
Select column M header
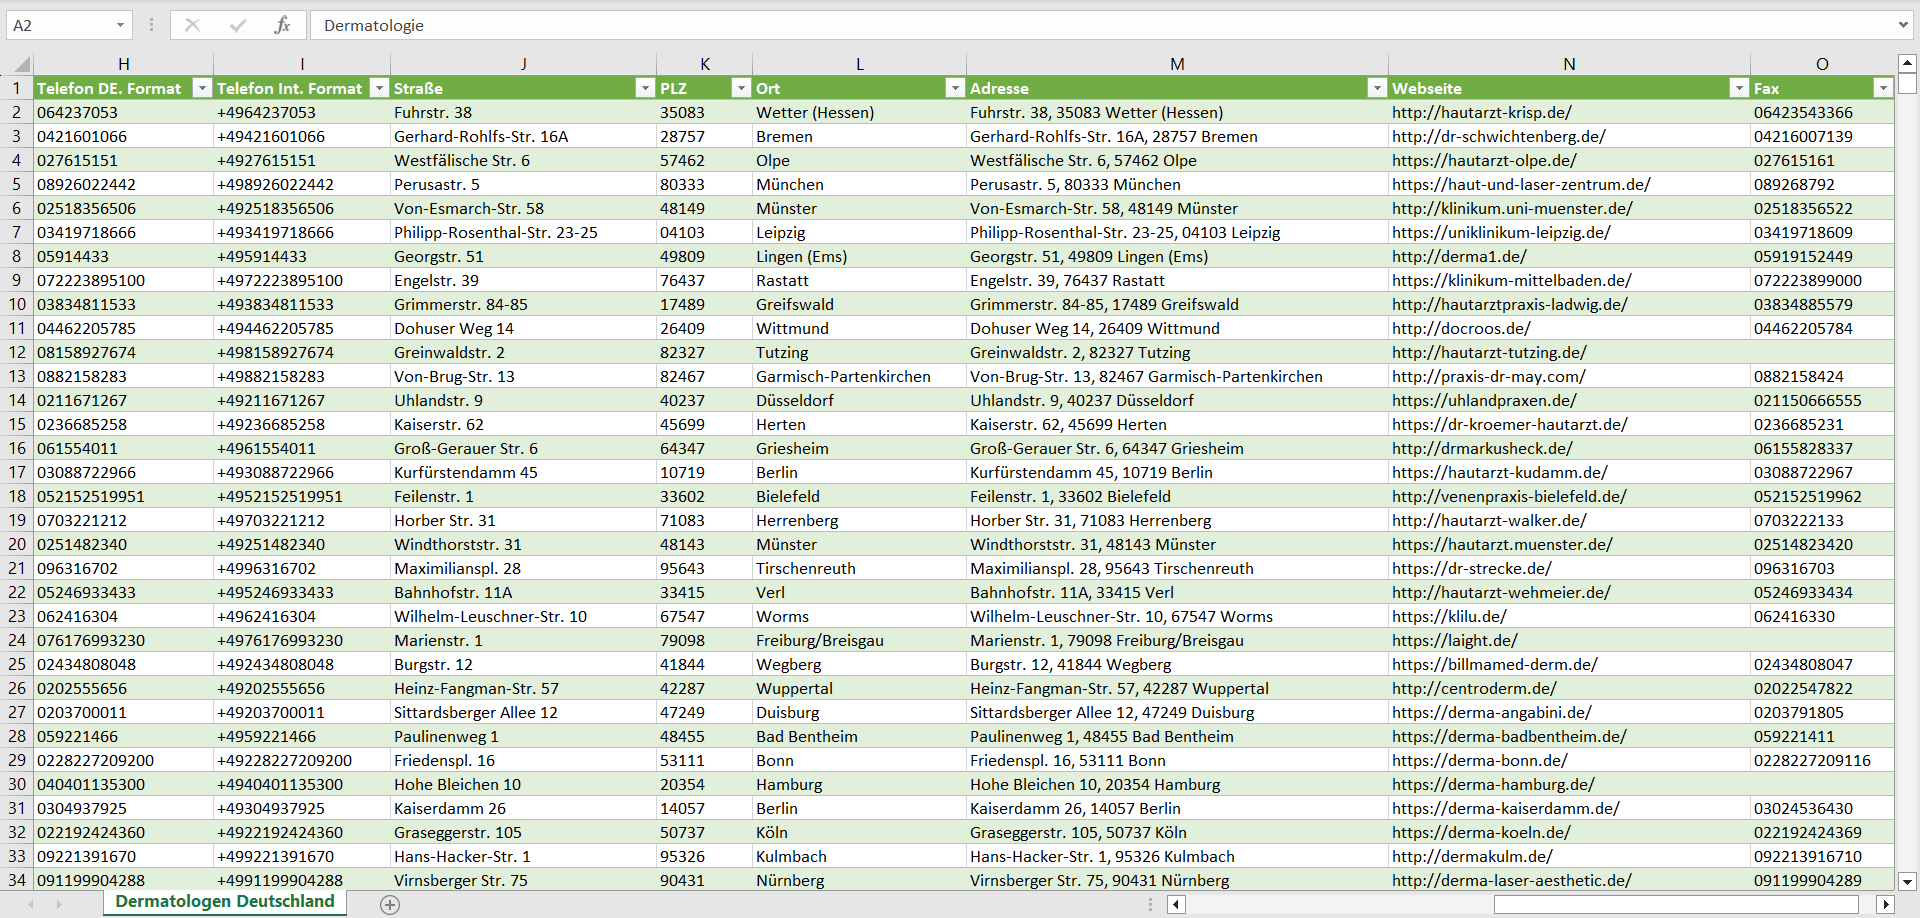coord(1177,64)
